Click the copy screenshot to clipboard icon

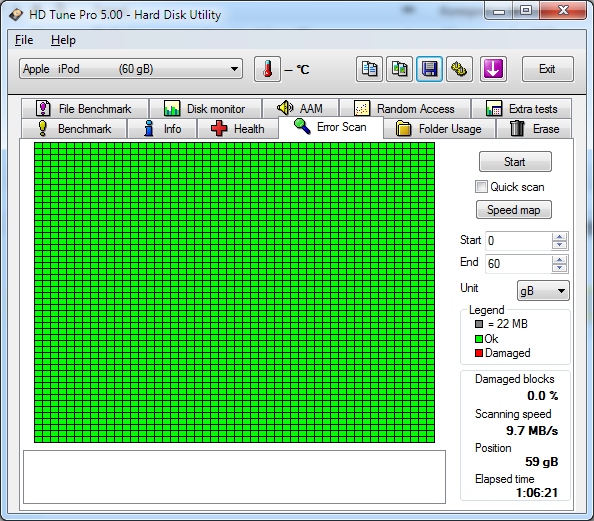[399, 69]
